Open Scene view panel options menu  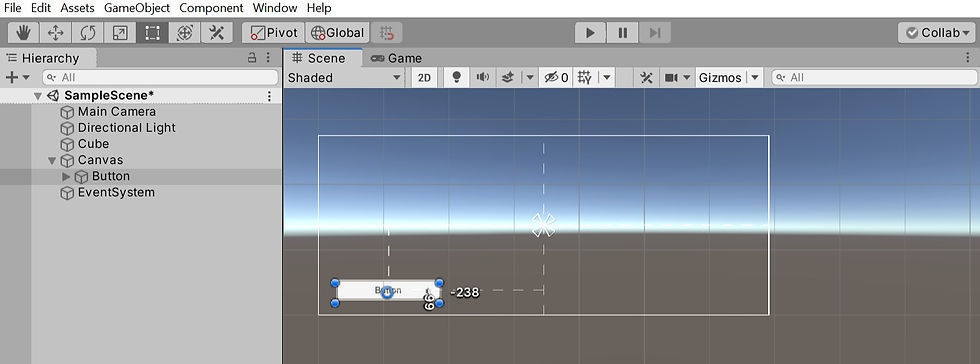pyautogui.click(x=968, y=58)
